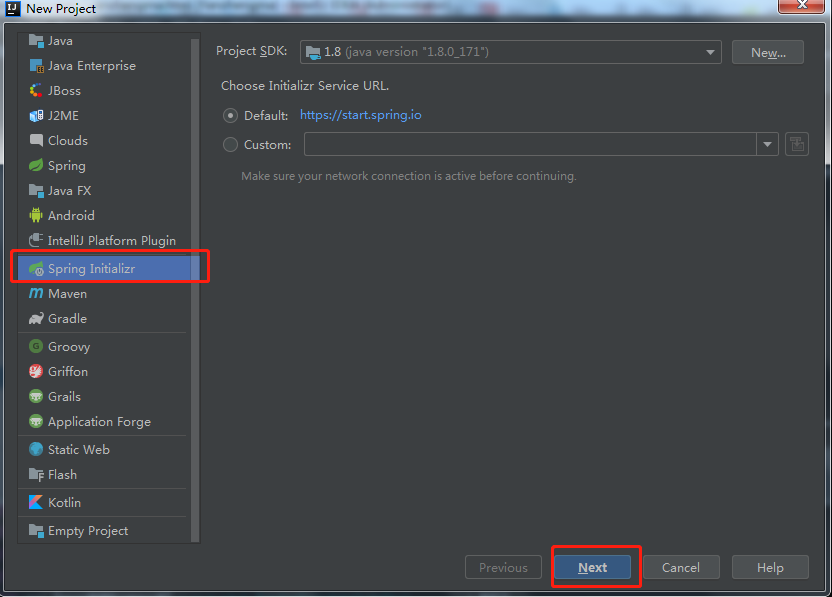Click the Flash icon
Image resolution: width=832 pixels, height=597 pixels.
tap(36, 474)
